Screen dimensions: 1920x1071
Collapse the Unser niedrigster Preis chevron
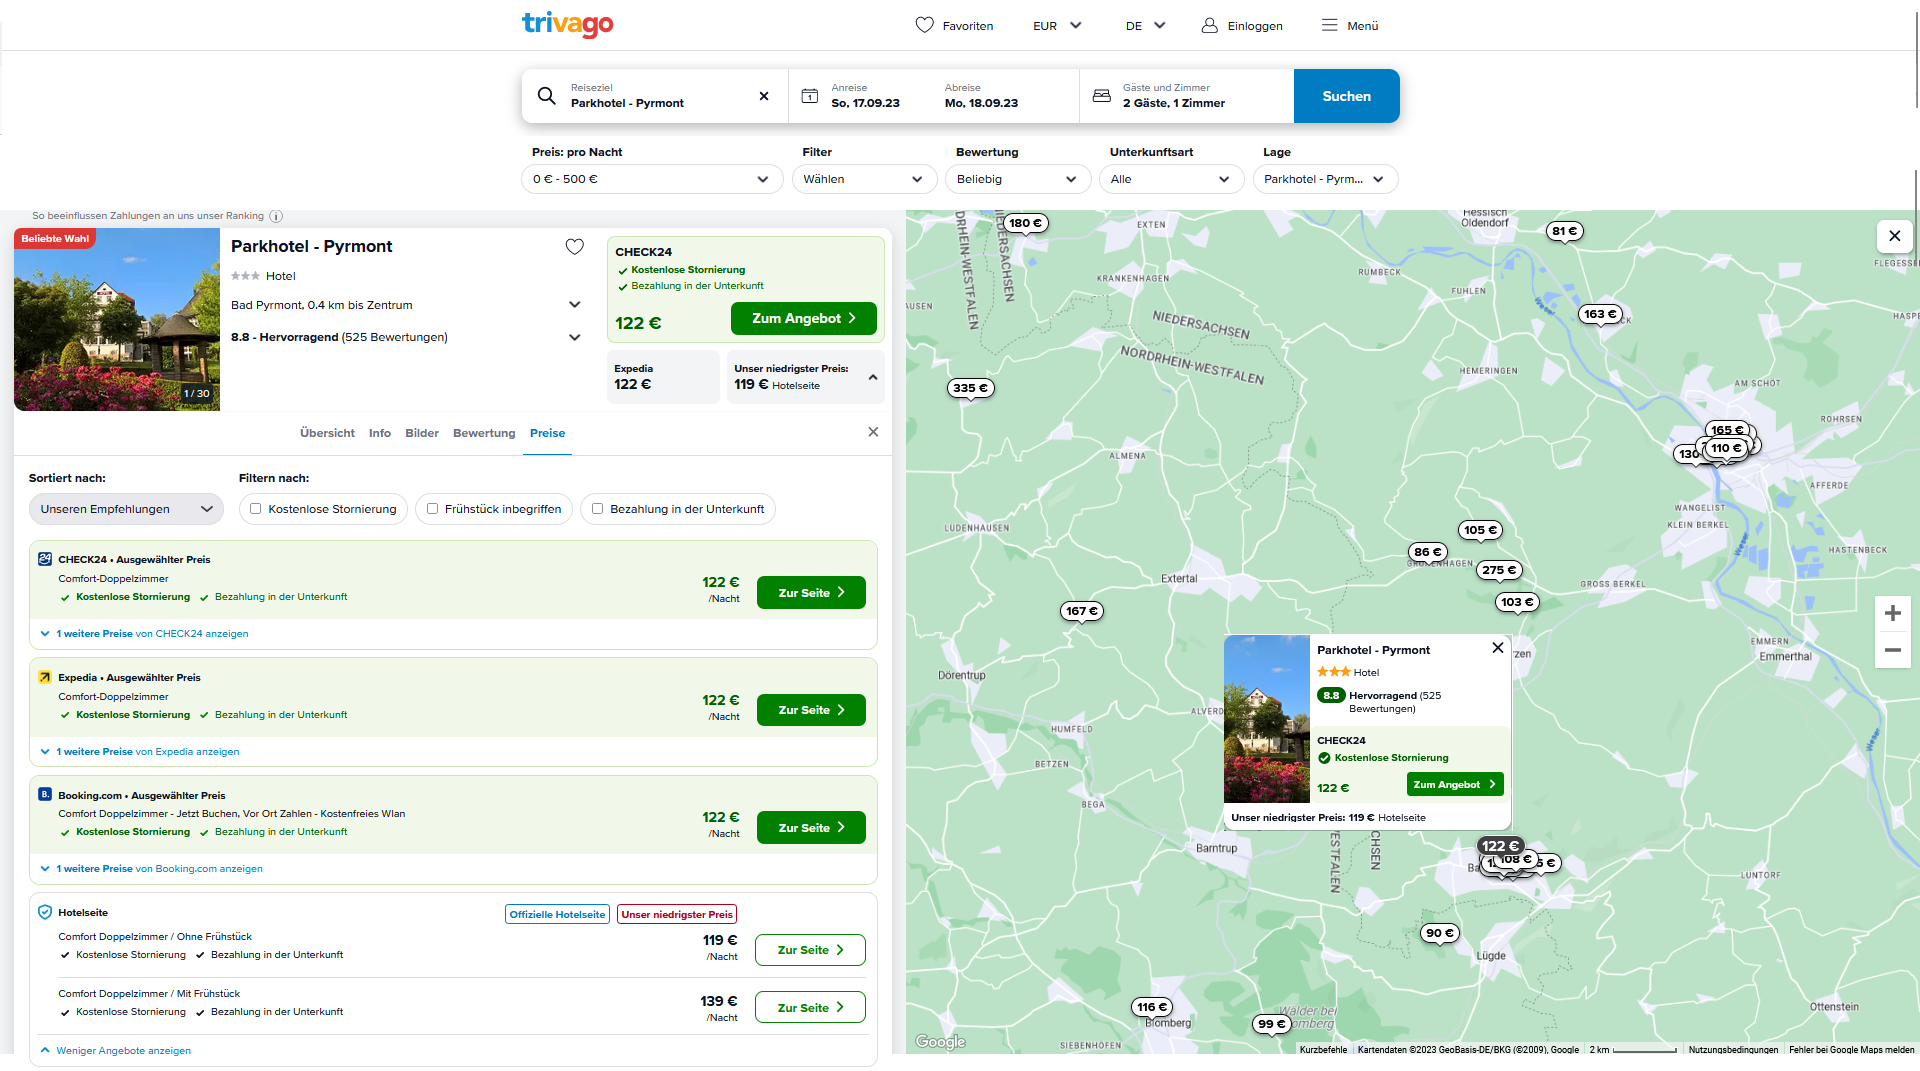pyautogui.click(x=873, y=377)
